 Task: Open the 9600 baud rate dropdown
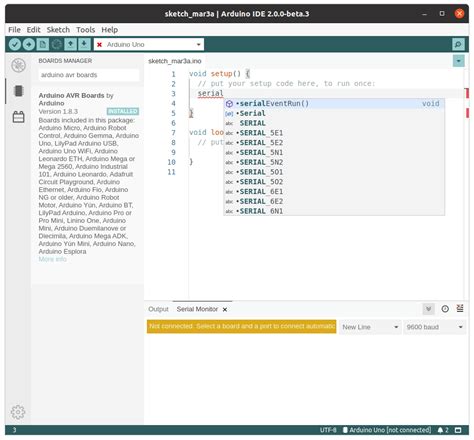pos(434,327)
